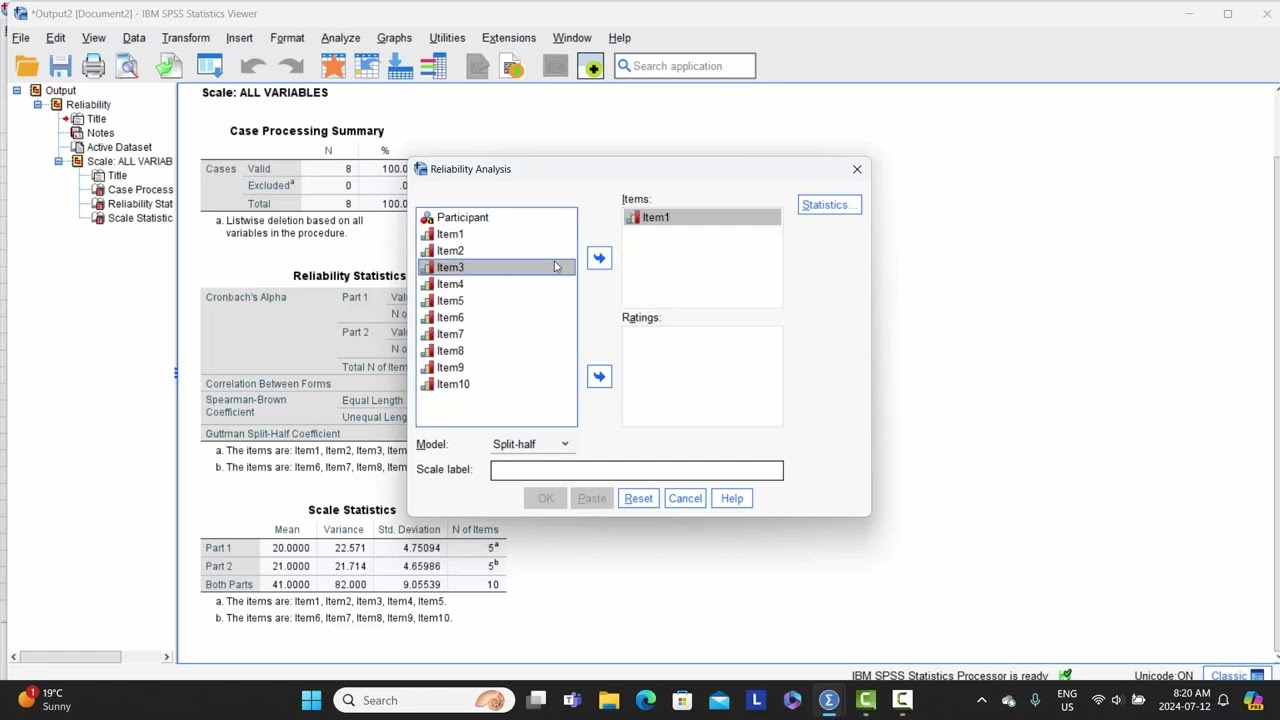1280x720 pixels.
Task: Collapse the Reliability tree node
Action: [x=38, y=104]
